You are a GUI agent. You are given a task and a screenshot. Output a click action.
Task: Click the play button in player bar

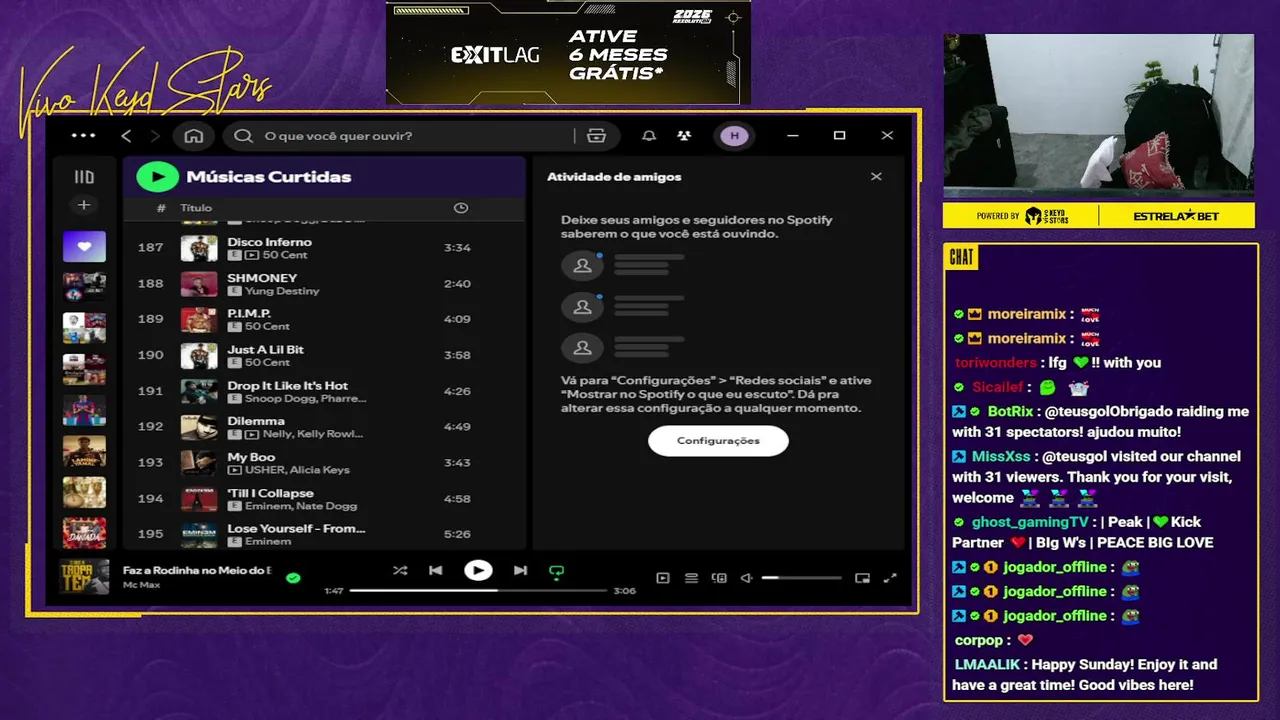(478, 571)
